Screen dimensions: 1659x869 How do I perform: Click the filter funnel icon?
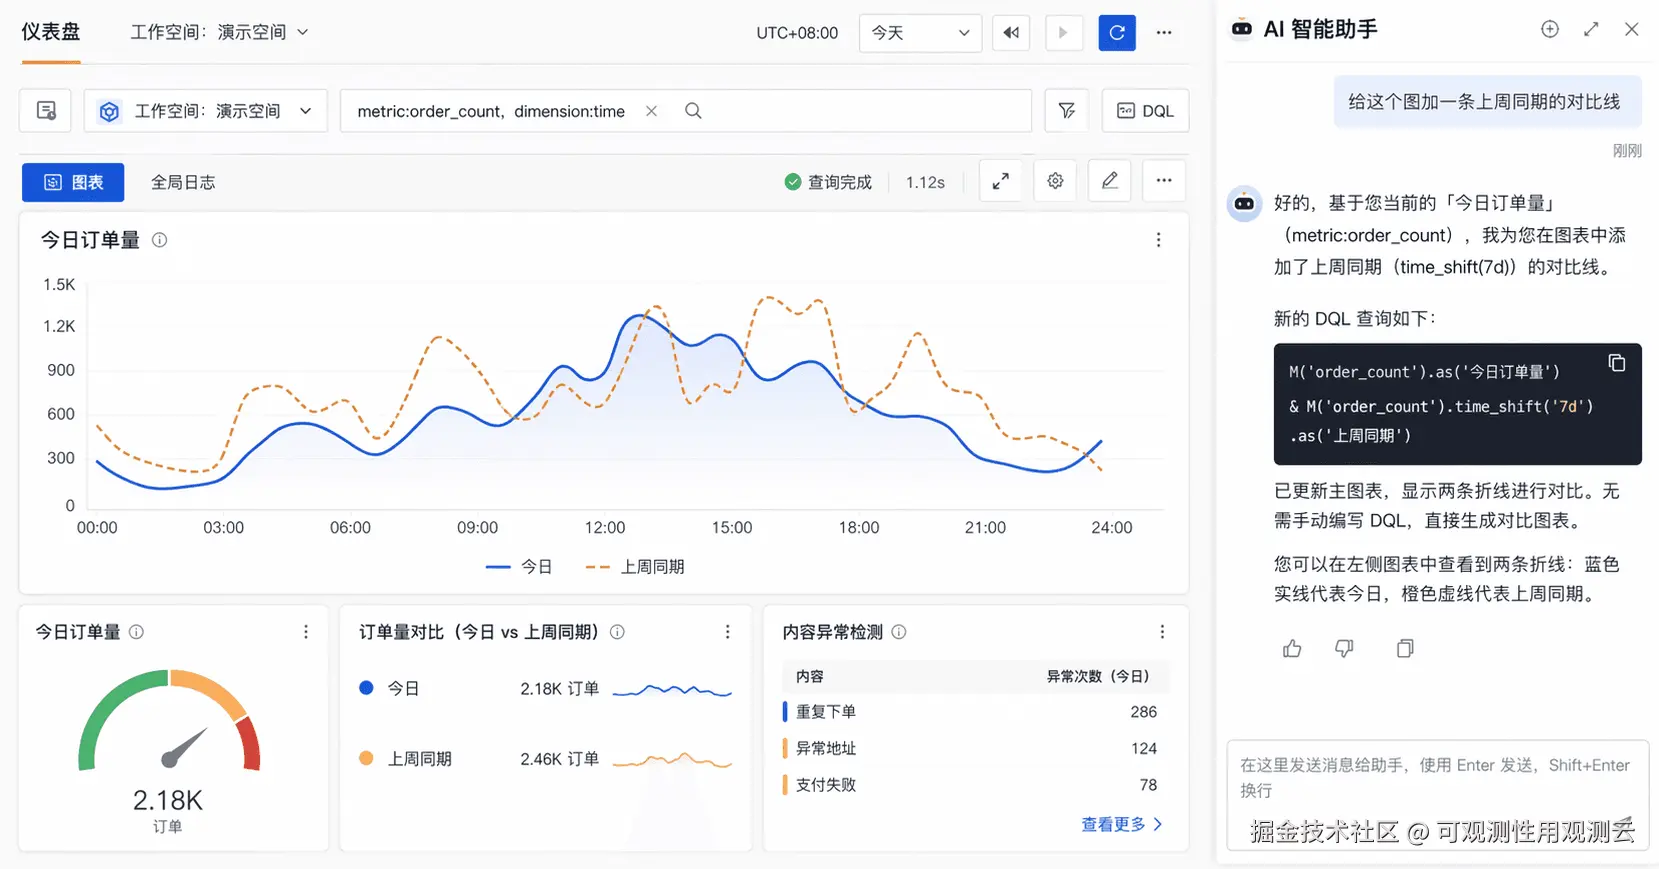[x=1067, y=111]
